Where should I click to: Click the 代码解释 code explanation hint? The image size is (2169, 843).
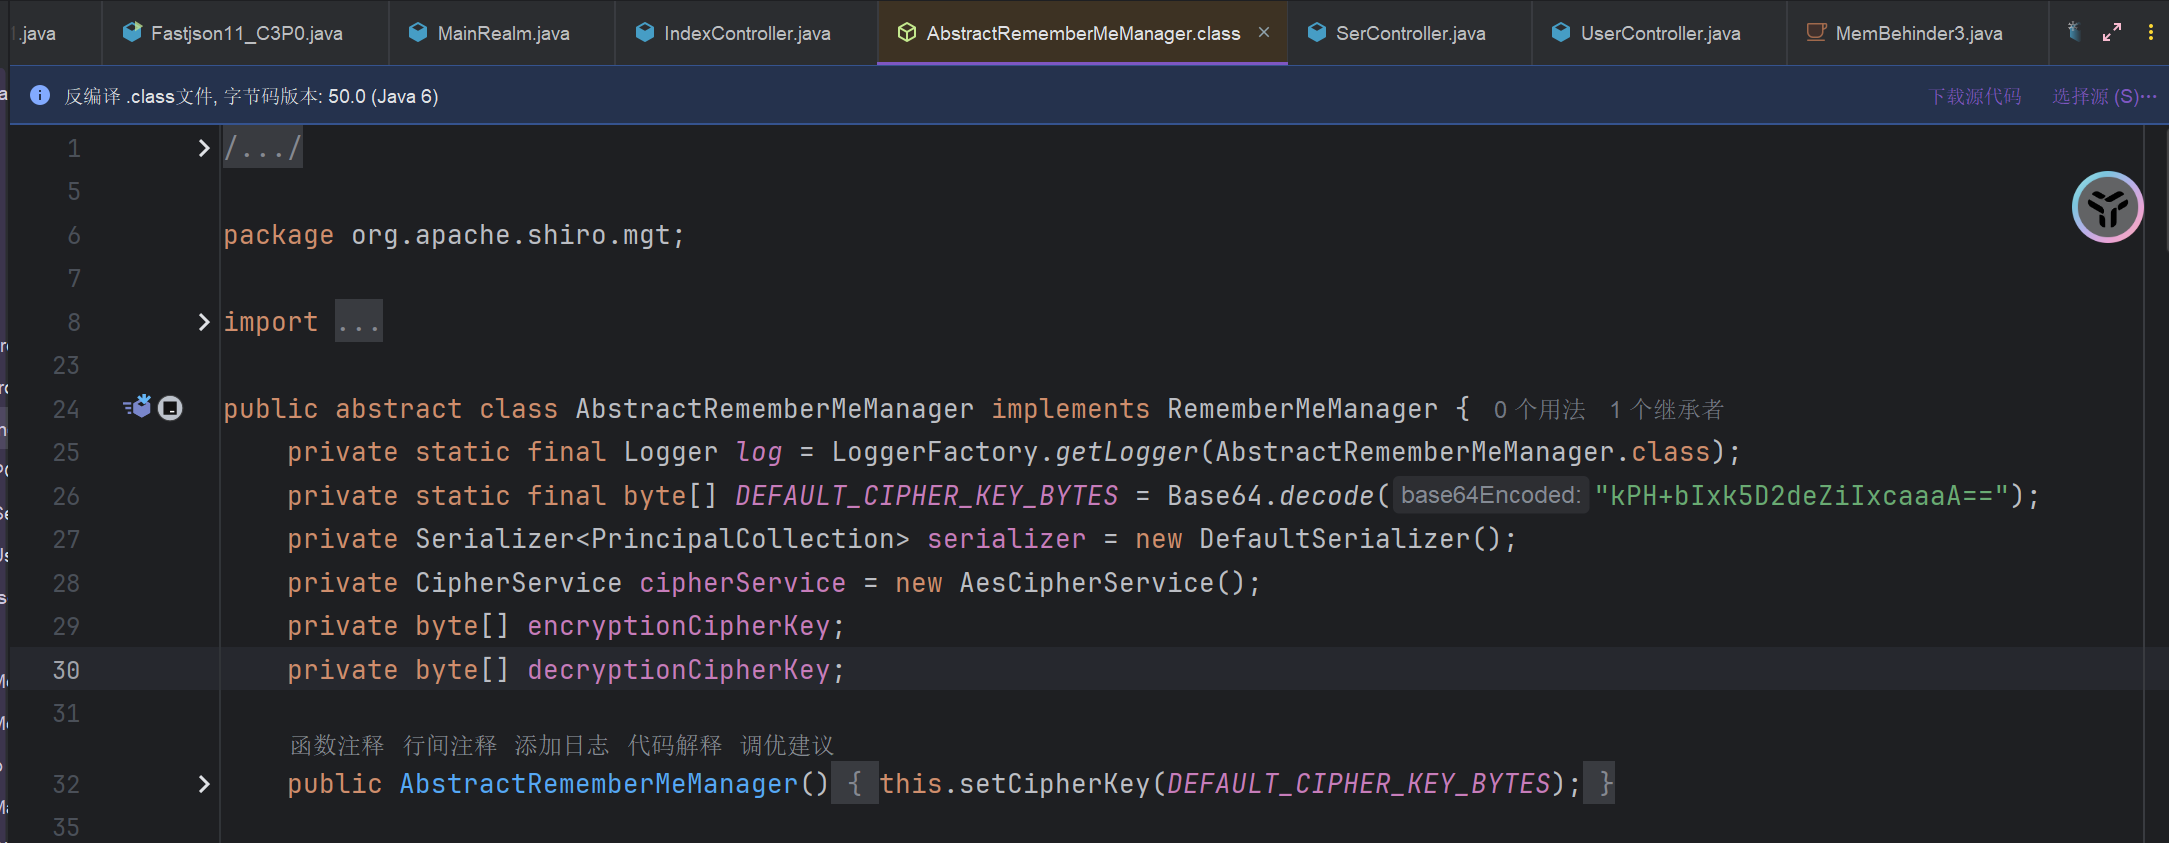(674, 746)
